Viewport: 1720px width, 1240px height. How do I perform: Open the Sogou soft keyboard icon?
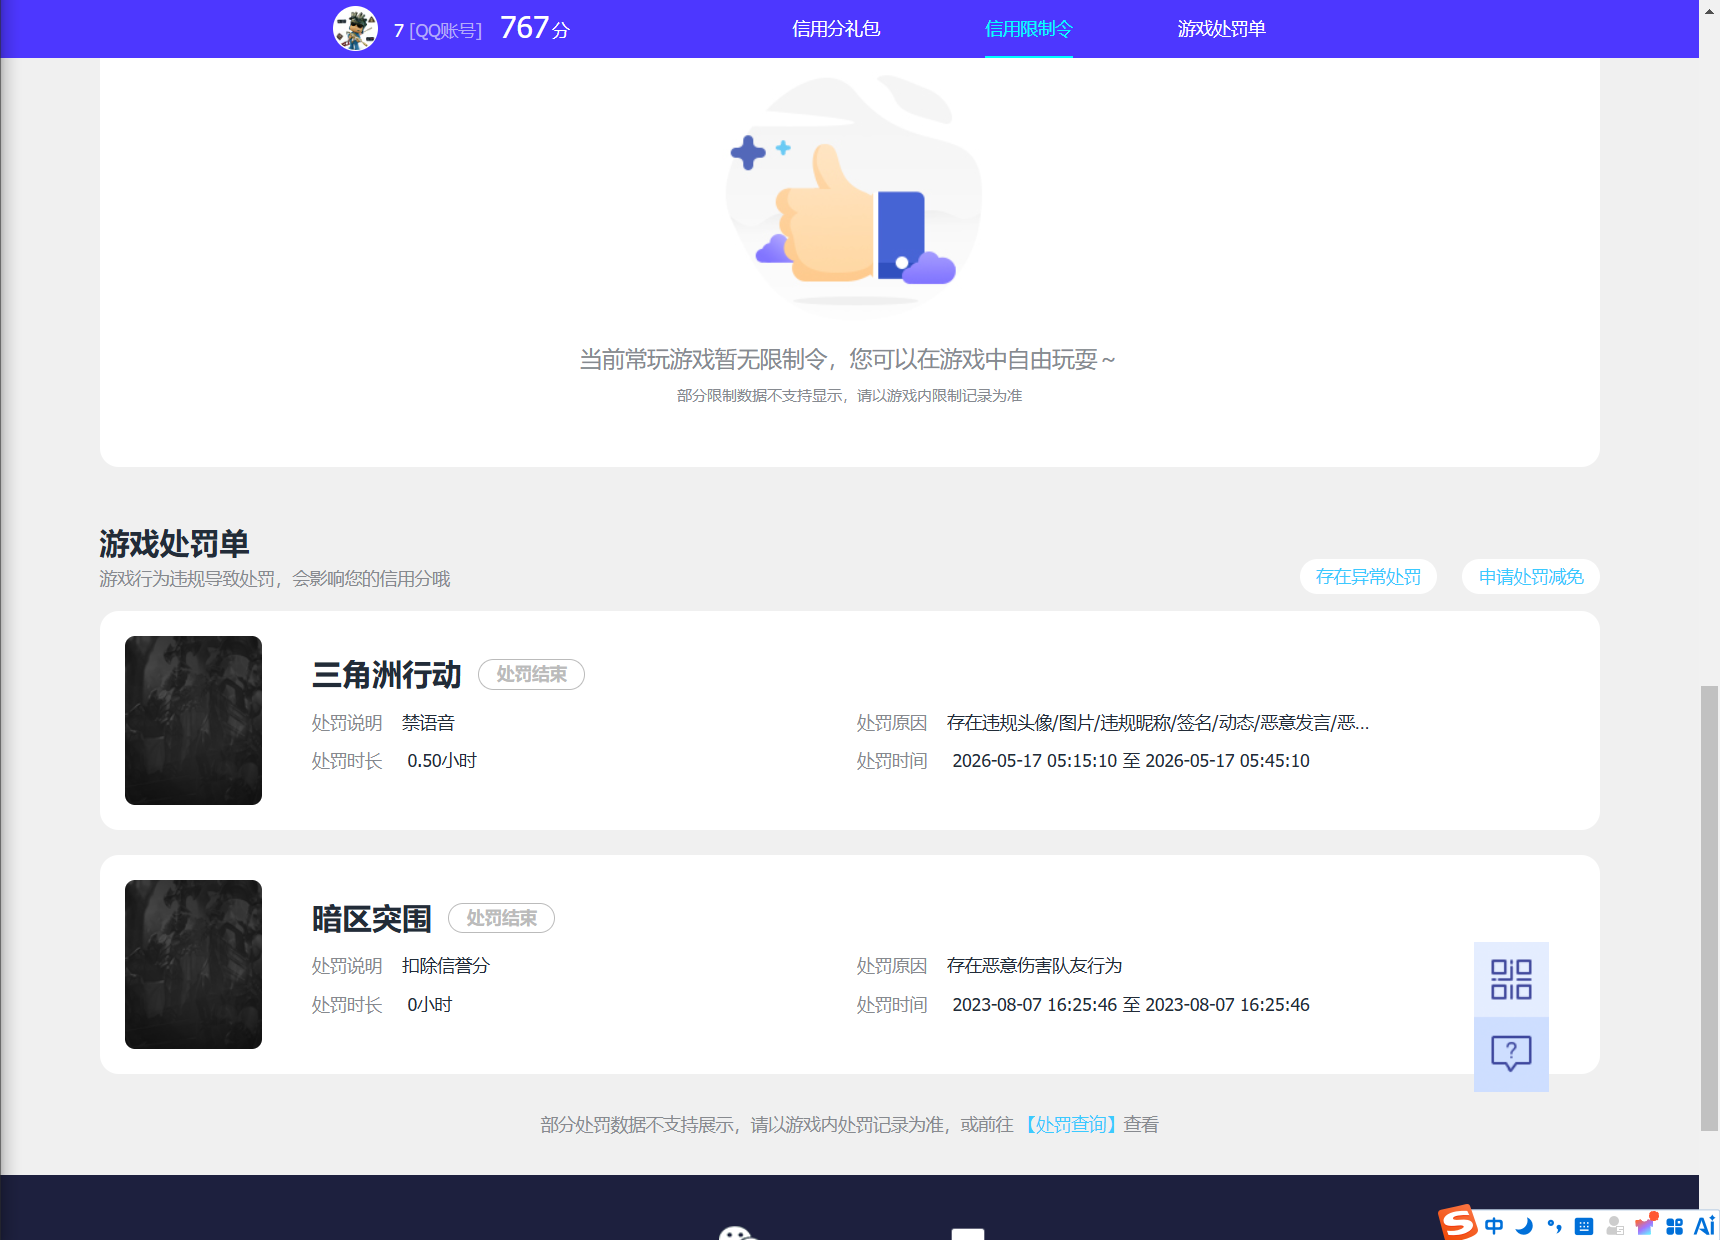pyautogui.click(x=1584, y=1226)
